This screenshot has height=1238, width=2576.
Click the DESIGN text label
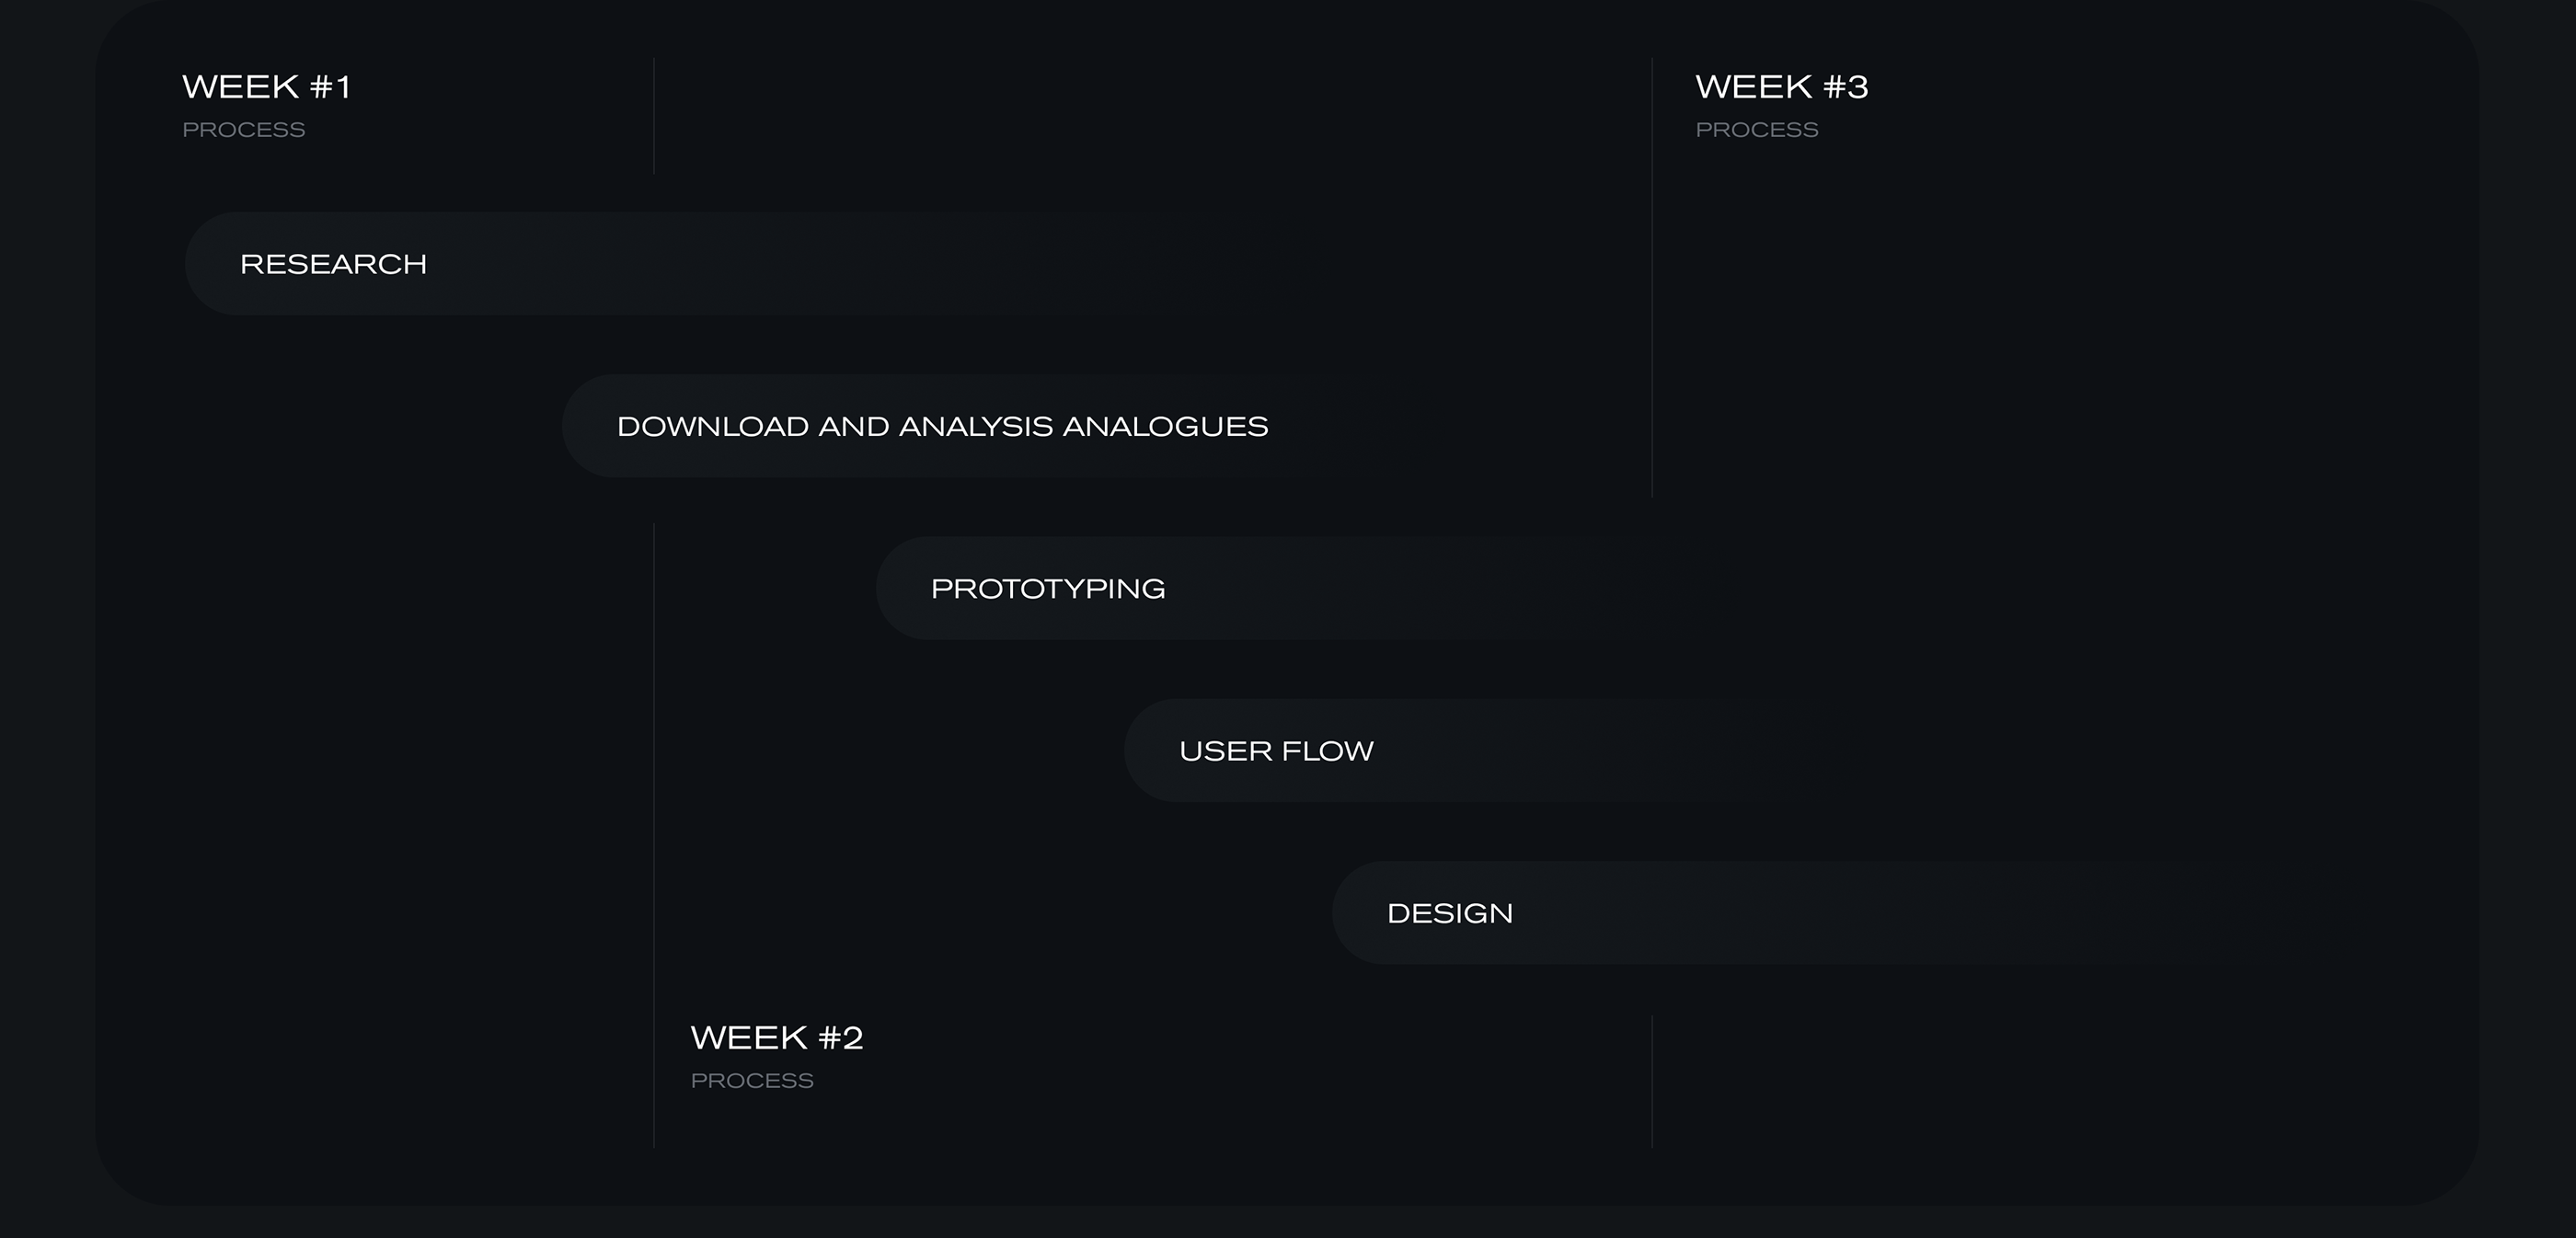(1450, 913)
